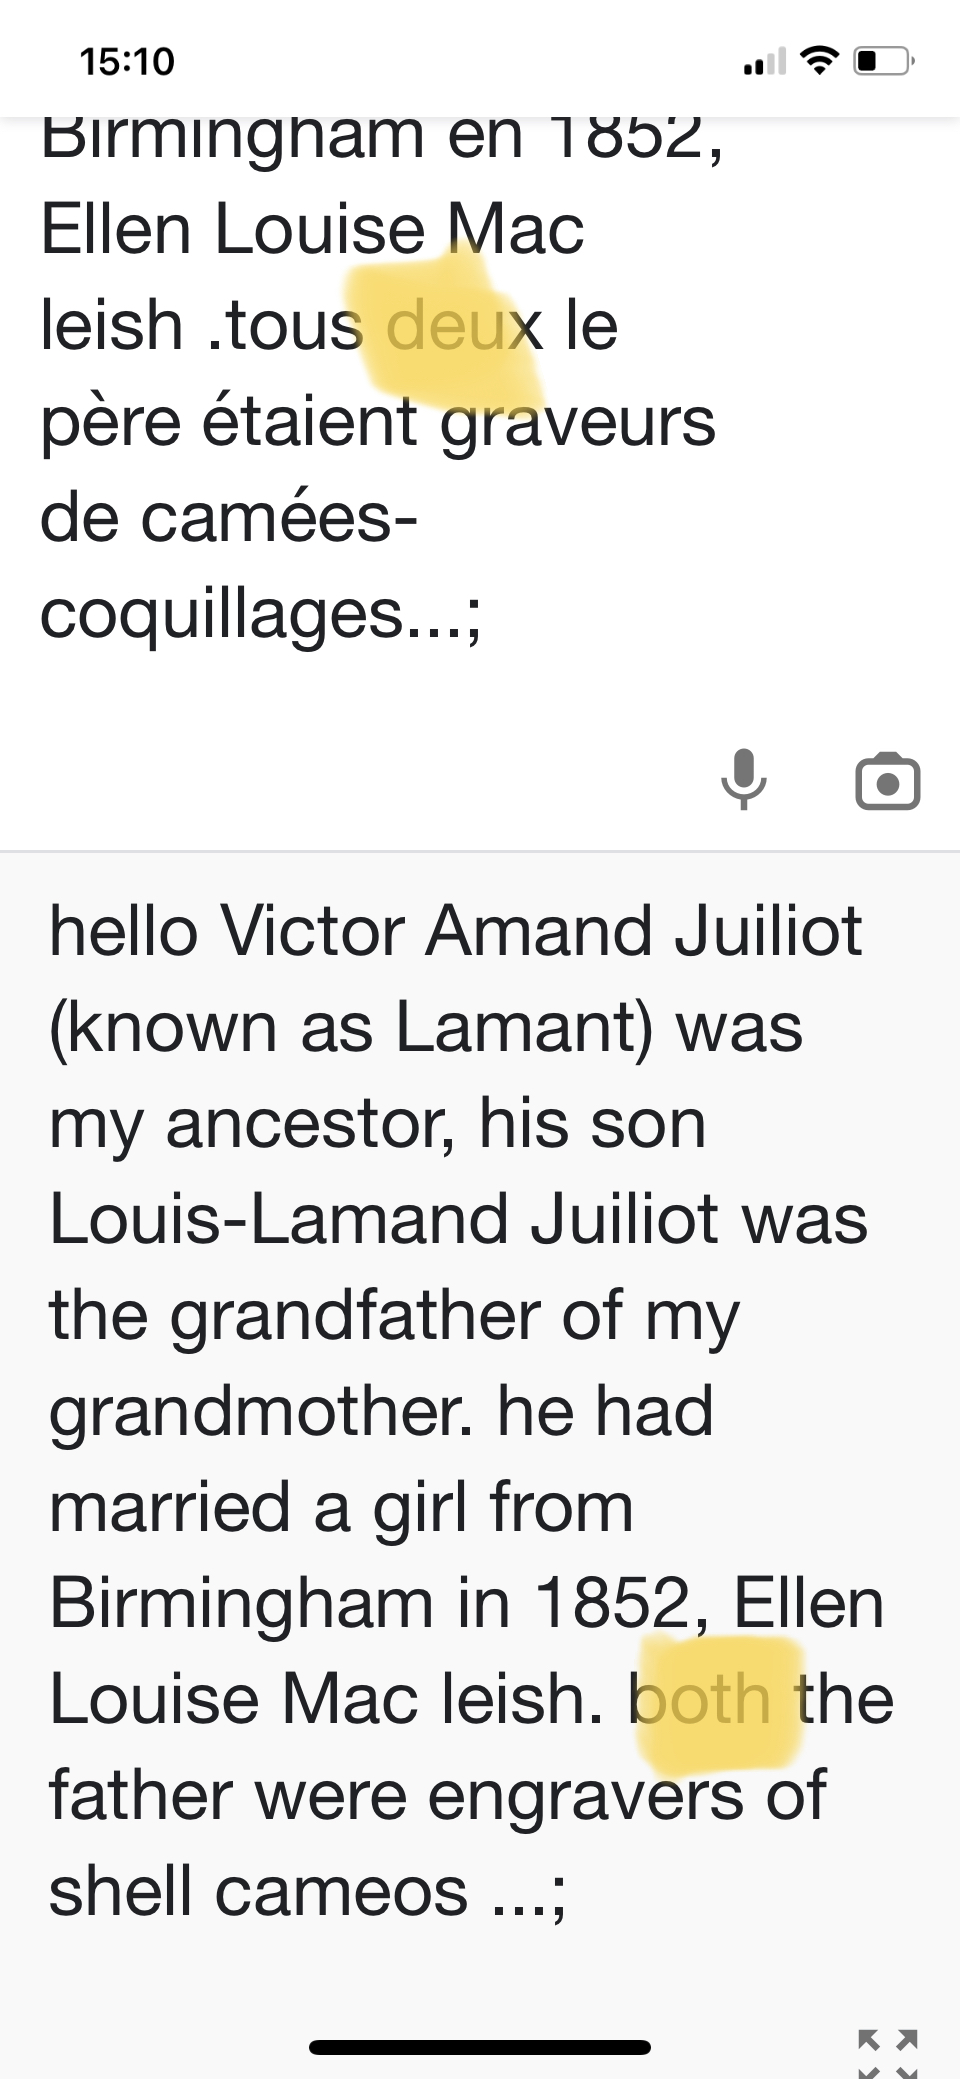
Task: Expand translation with the fullscreen arrows icon
Action: 887,2050
